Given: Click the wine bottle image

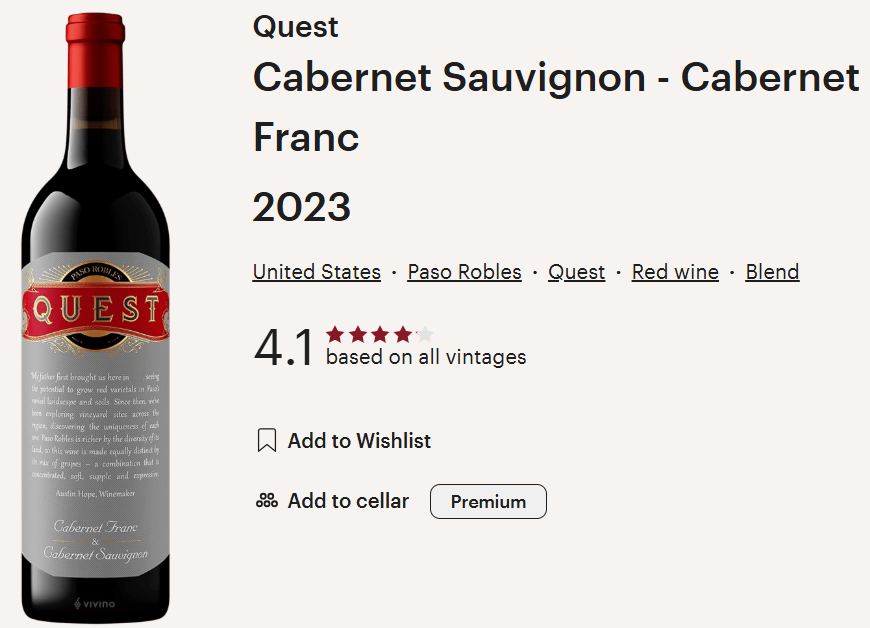Looking at the screenshot, I should coord(95,314).
